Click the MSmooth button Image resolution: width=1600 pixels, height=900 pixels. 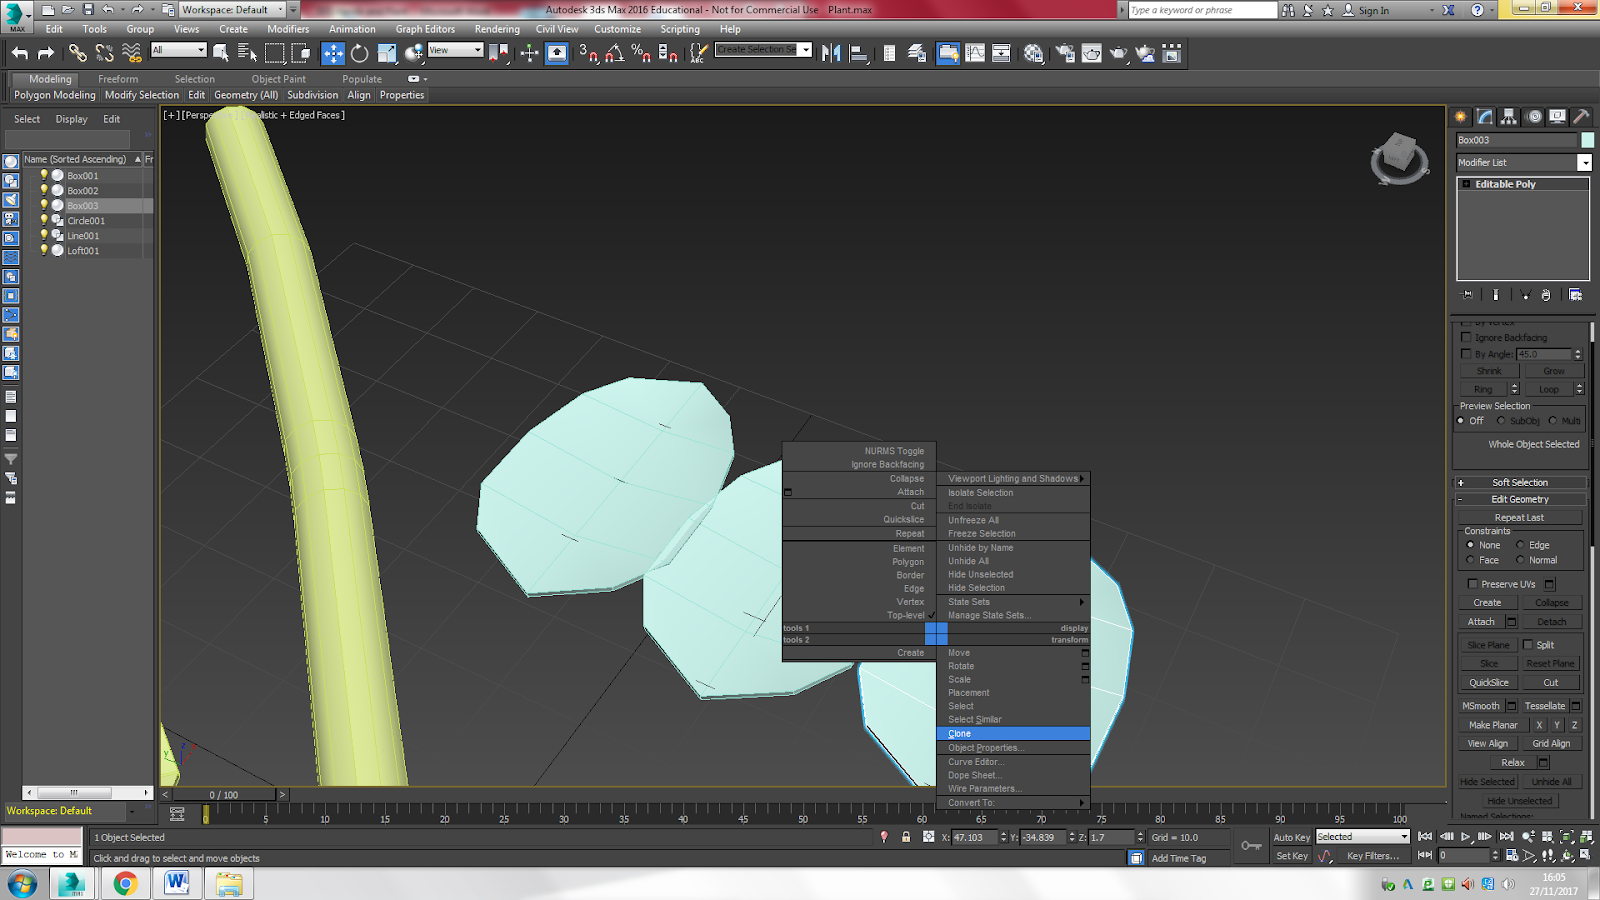pyautogui.click(x=1481, y=706)
